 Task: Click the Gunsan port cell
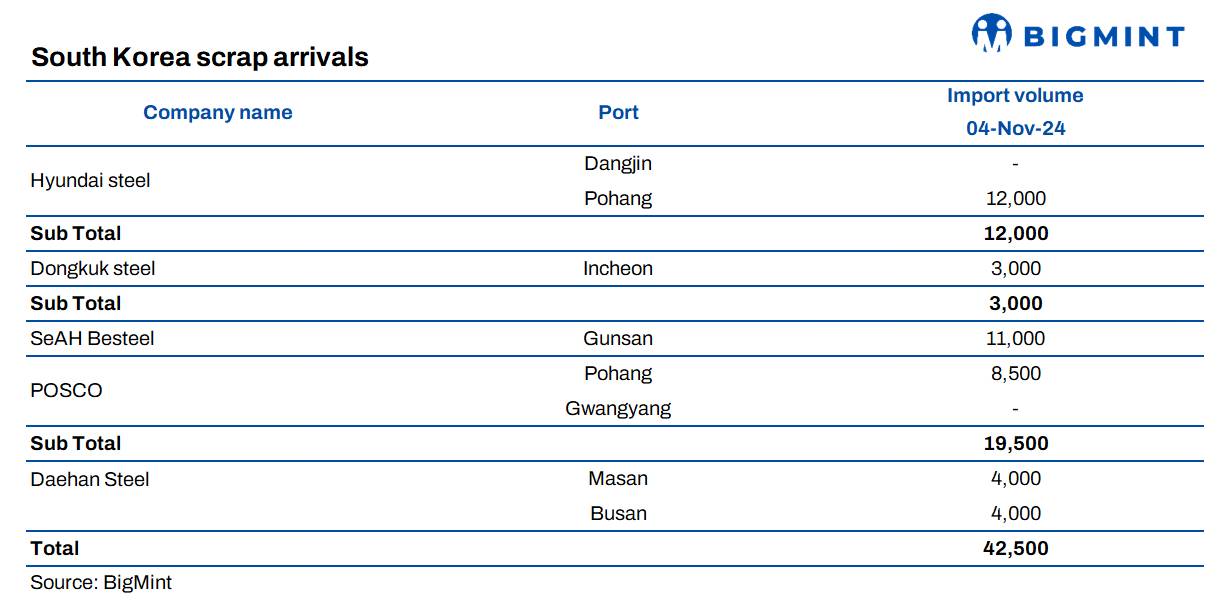(618, 338)
